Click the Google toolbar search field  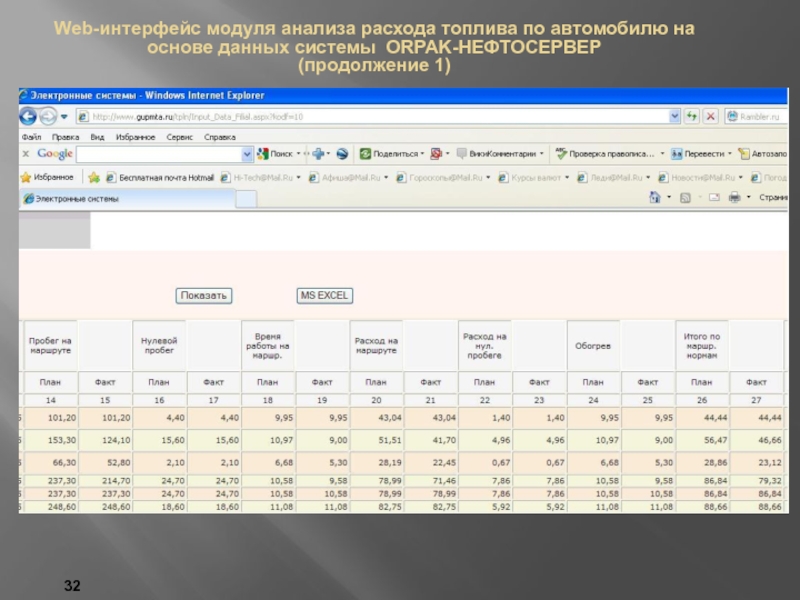coord(158,154)
